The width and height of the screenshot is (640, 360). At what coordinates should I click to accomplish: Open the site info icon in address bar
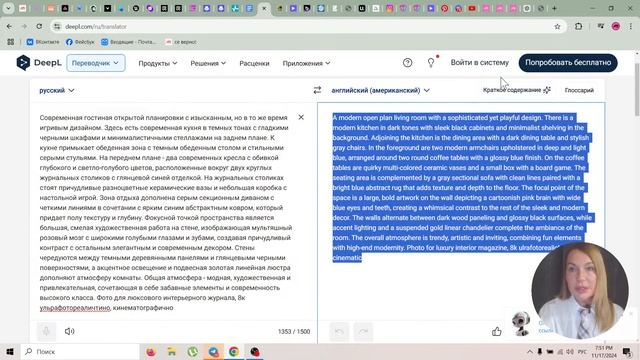57,27
